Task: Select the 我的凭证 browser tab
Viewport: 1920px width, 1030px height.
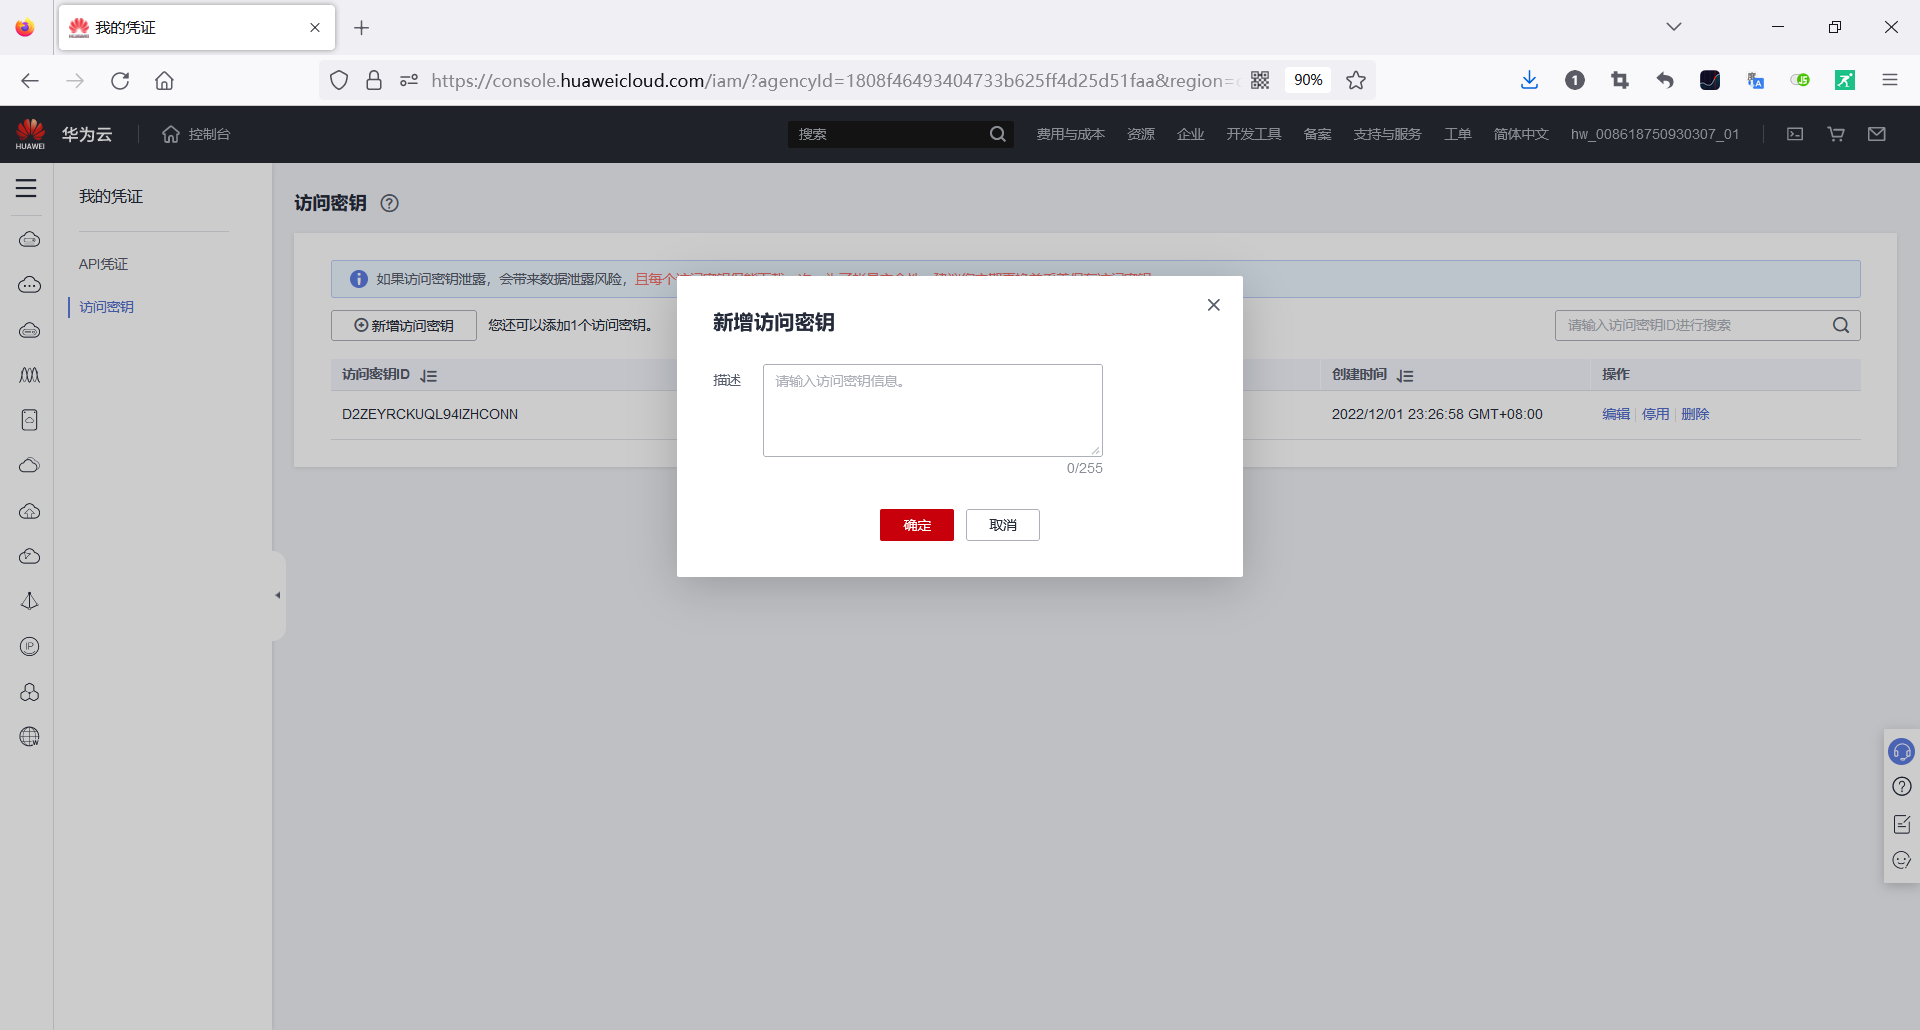Action: [x=197, y=28]
